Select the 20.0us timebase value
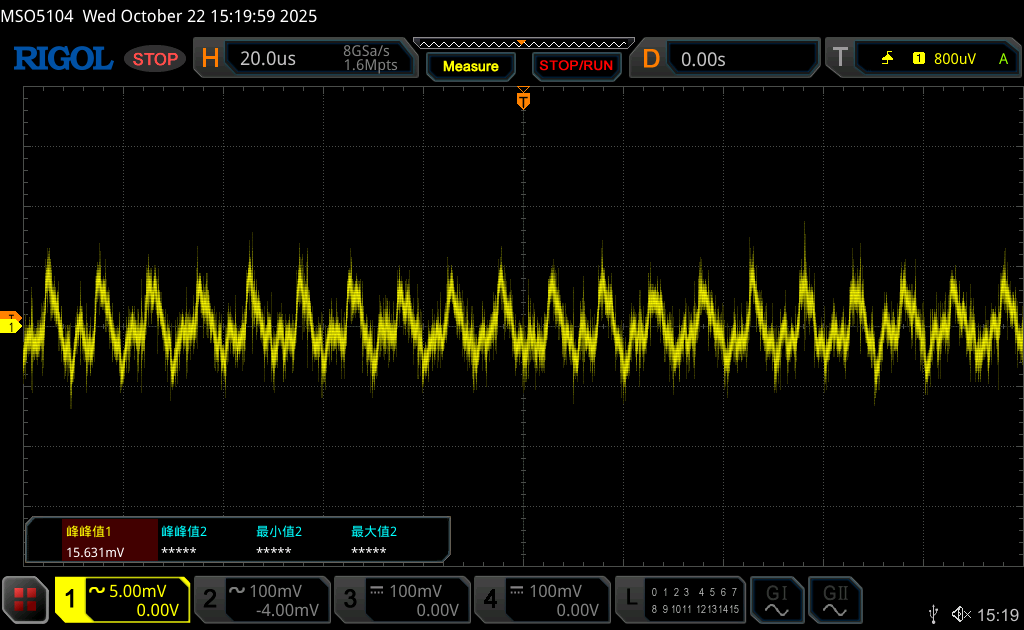 (x=268, y=59)
